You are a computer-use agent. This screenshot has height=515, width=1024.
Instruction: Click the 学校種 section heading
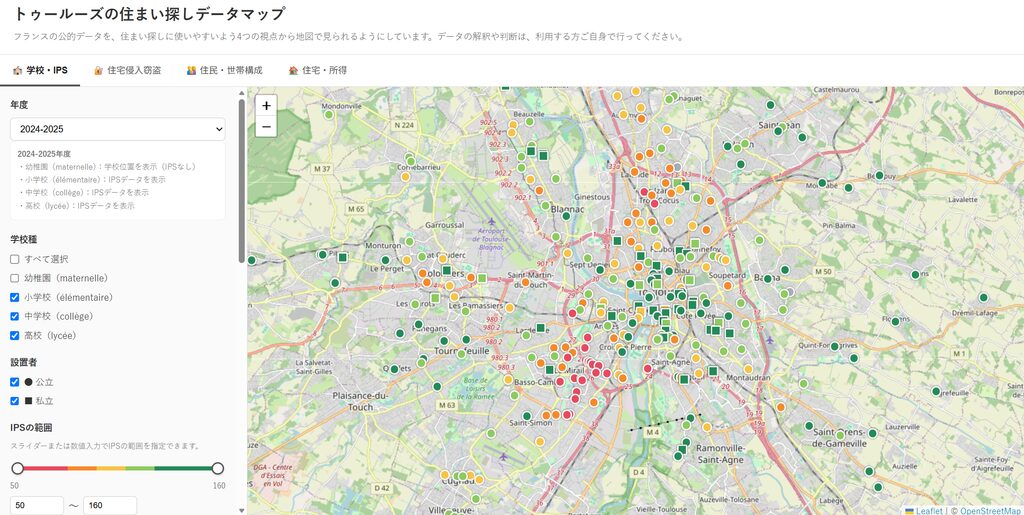tap(24, 240)
